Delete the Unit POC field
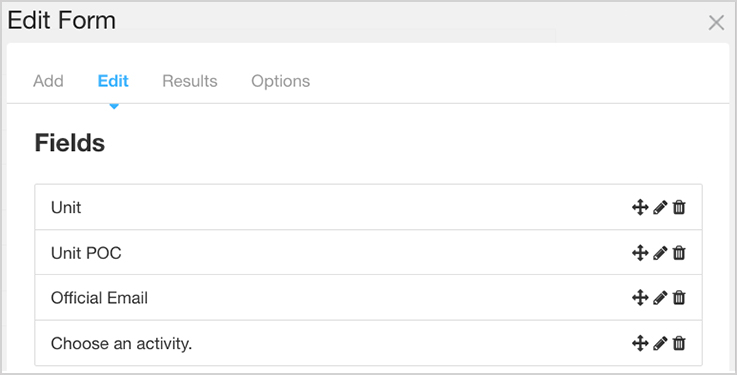Image resolution: width=737 pixels, height=375 pixels. point(679,253)
